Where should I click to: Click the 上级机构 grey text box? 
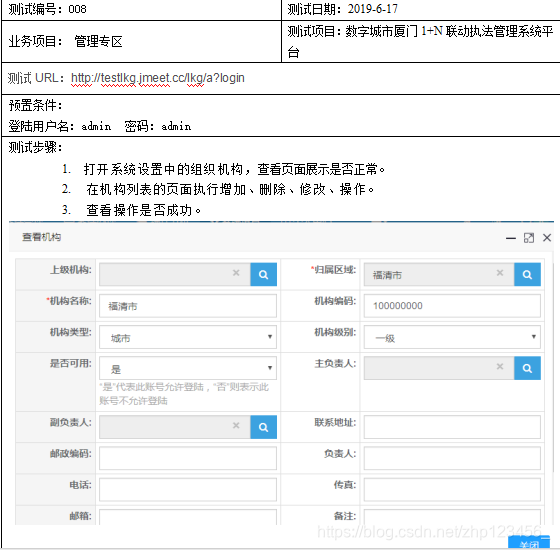(175, 274)
